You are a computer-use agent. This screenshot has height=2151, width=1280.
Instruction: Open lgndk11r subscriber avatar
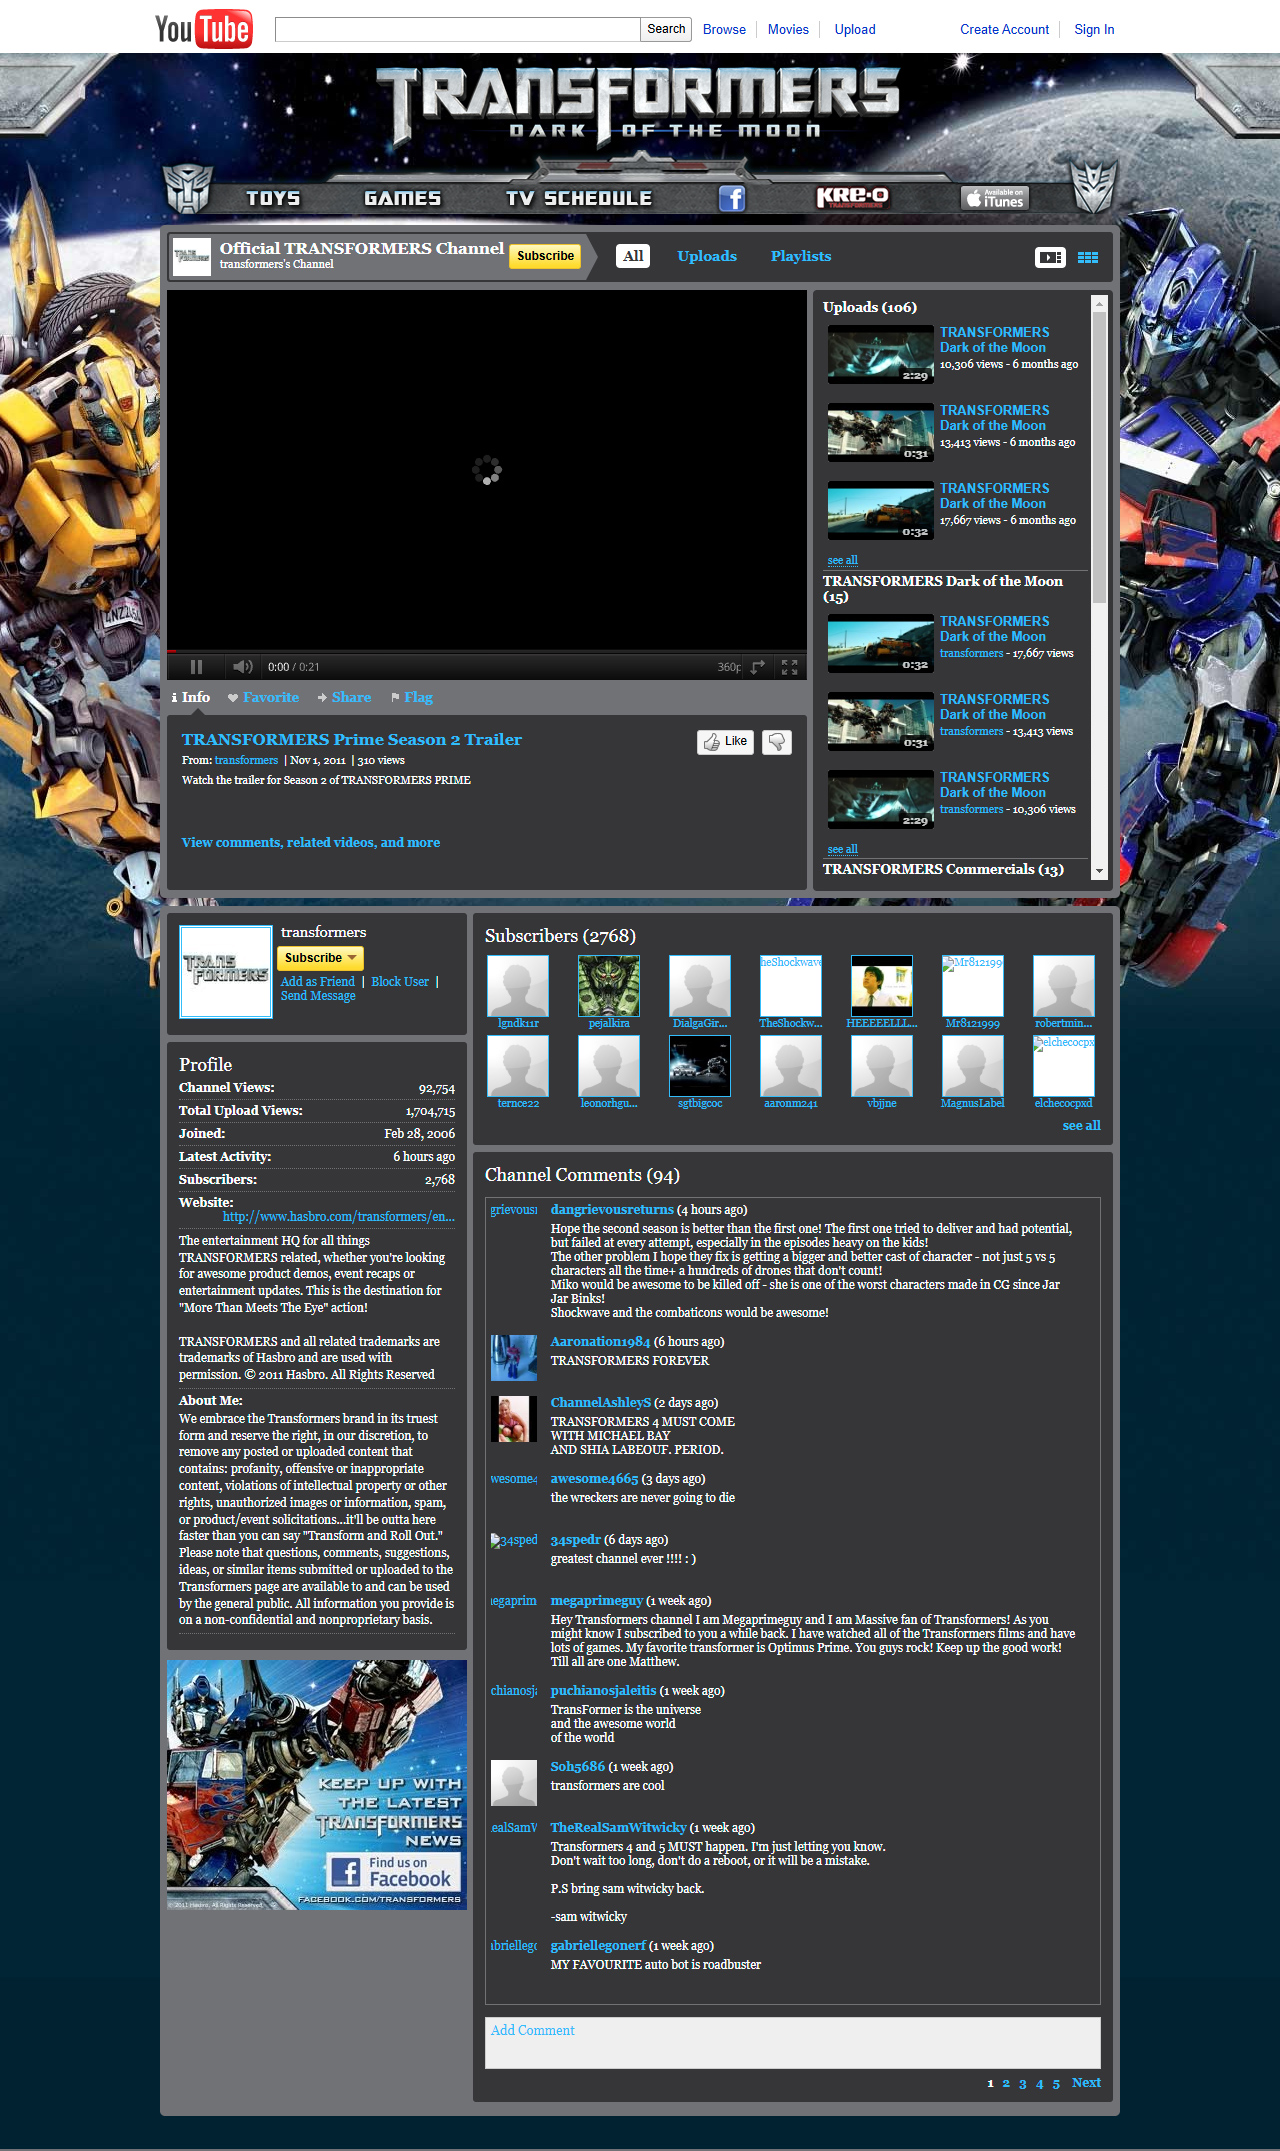(518, 985)
